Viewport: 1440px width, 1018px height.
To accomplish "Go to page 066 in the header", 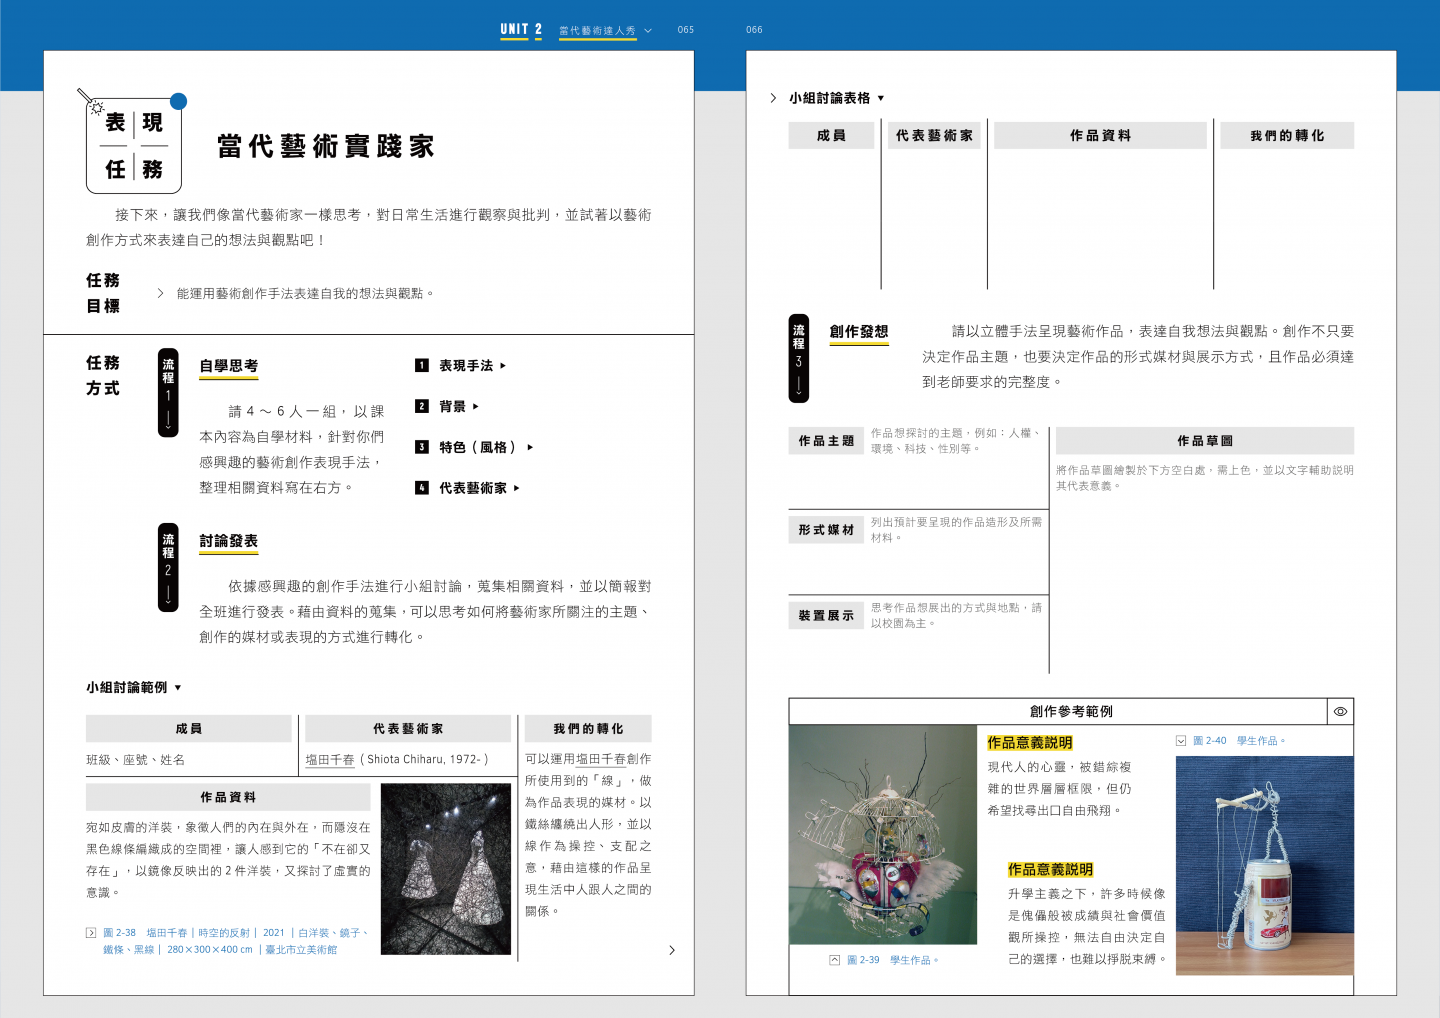I will [x=754, y=30].
